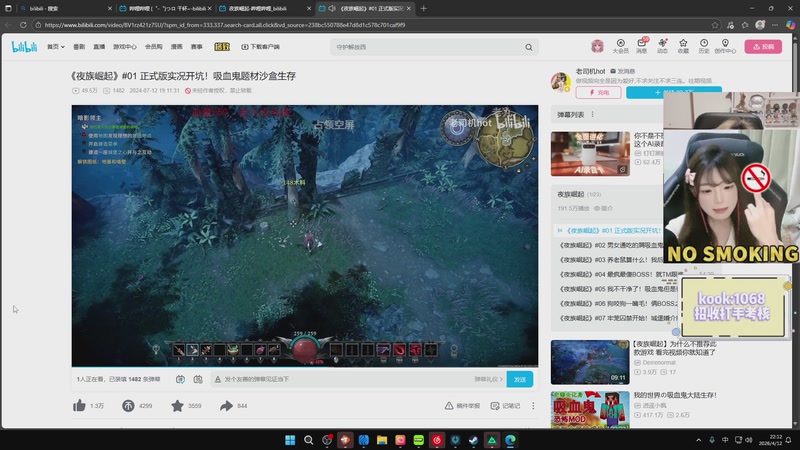The width and height of the screenshot is (800, 450).
Task: Click the blue follow button
Action: pos(673,92)
